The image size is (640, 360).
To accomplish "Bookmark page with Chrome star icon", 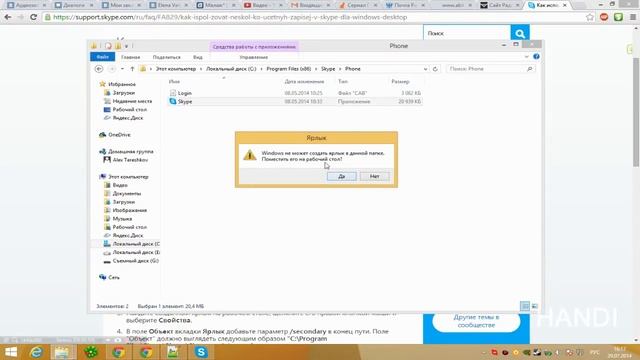I will 590,17.
